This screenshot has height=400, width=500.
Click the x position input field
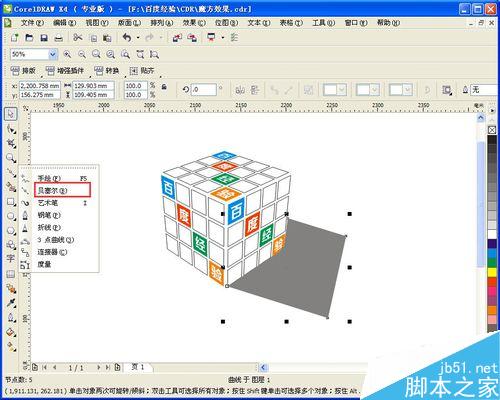40,86
